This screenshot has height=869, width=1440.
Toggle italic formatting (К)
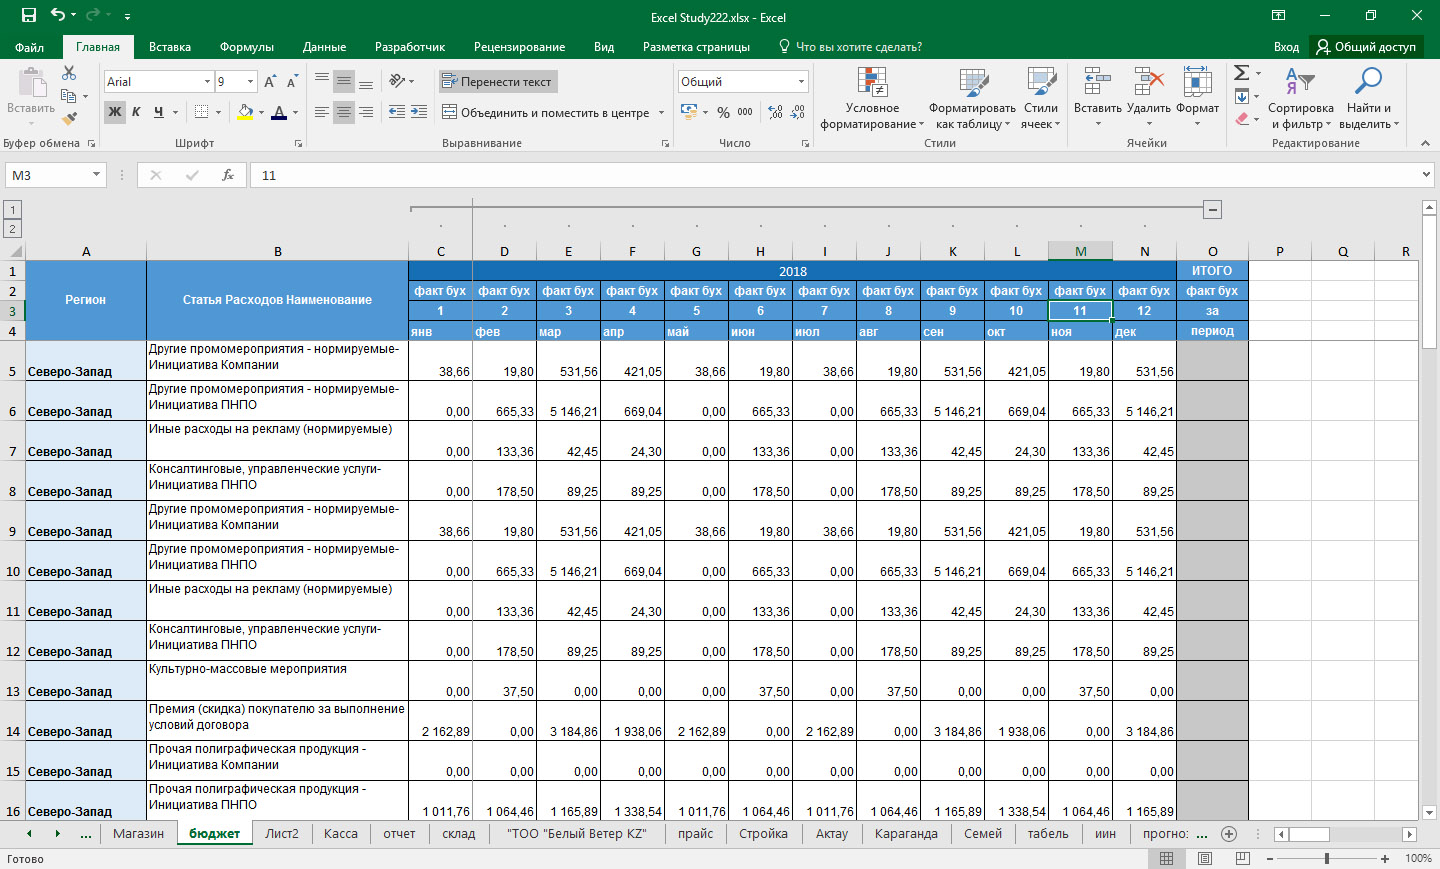136,112
